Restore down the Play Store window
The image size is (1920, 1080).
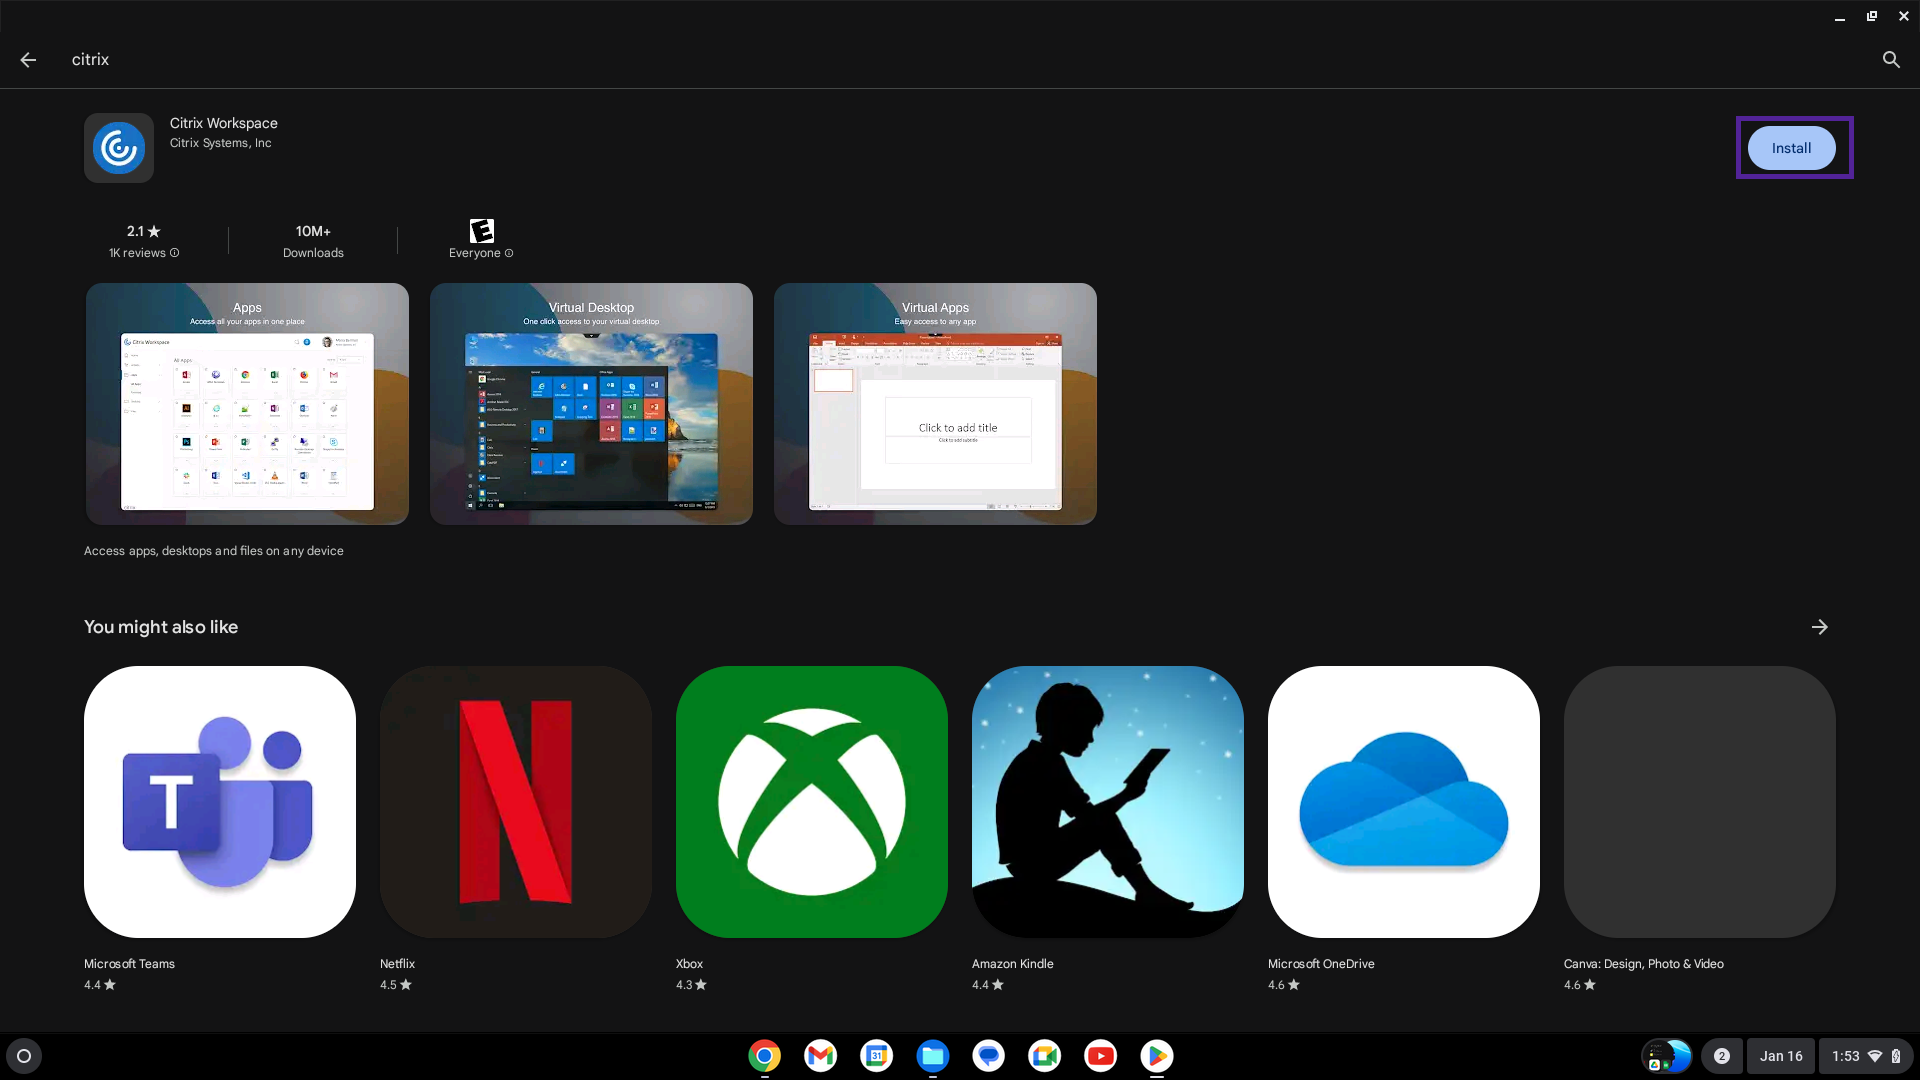[x=1872, y=17]
